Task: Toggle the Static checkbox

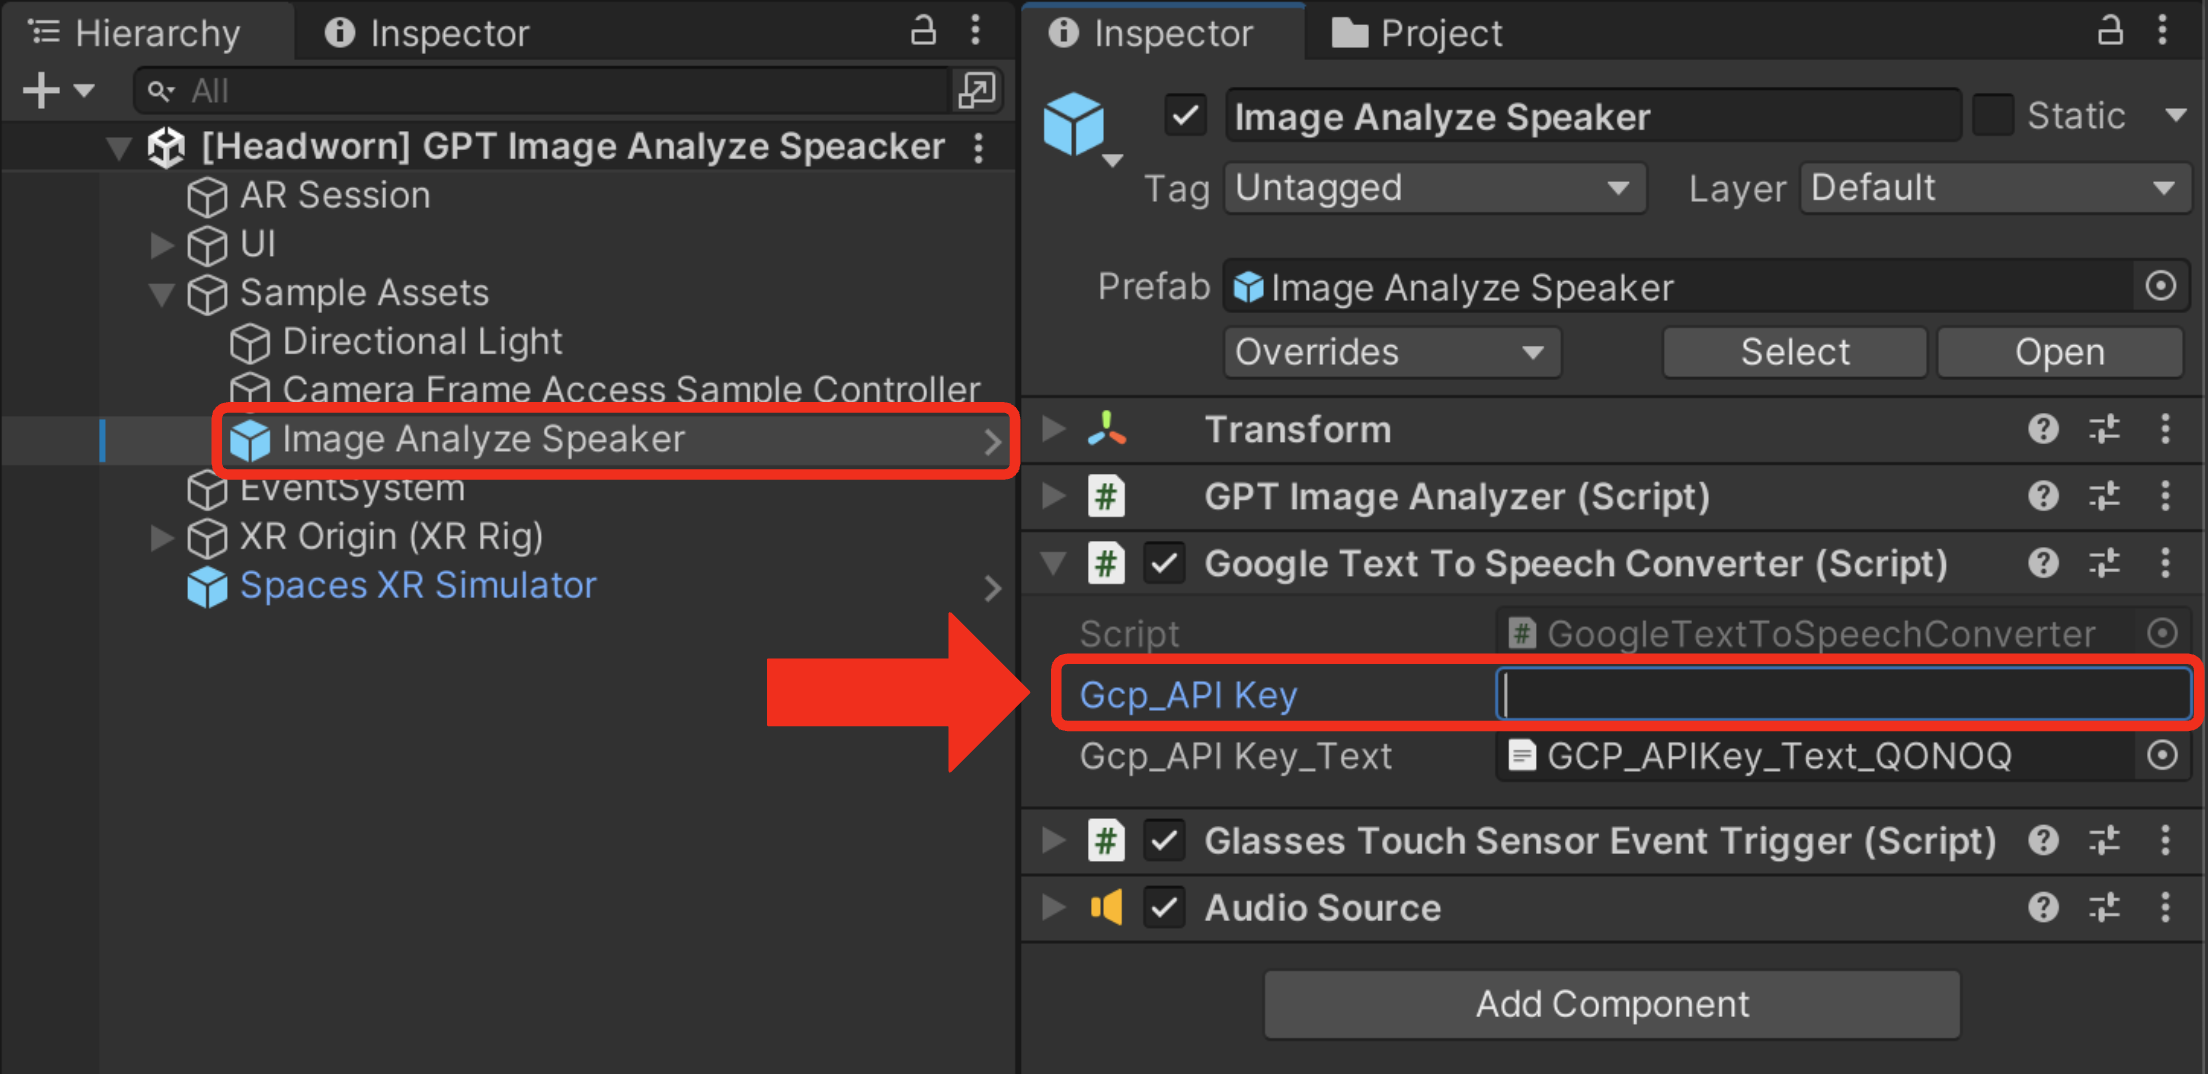Action: tap(1992, 116)
